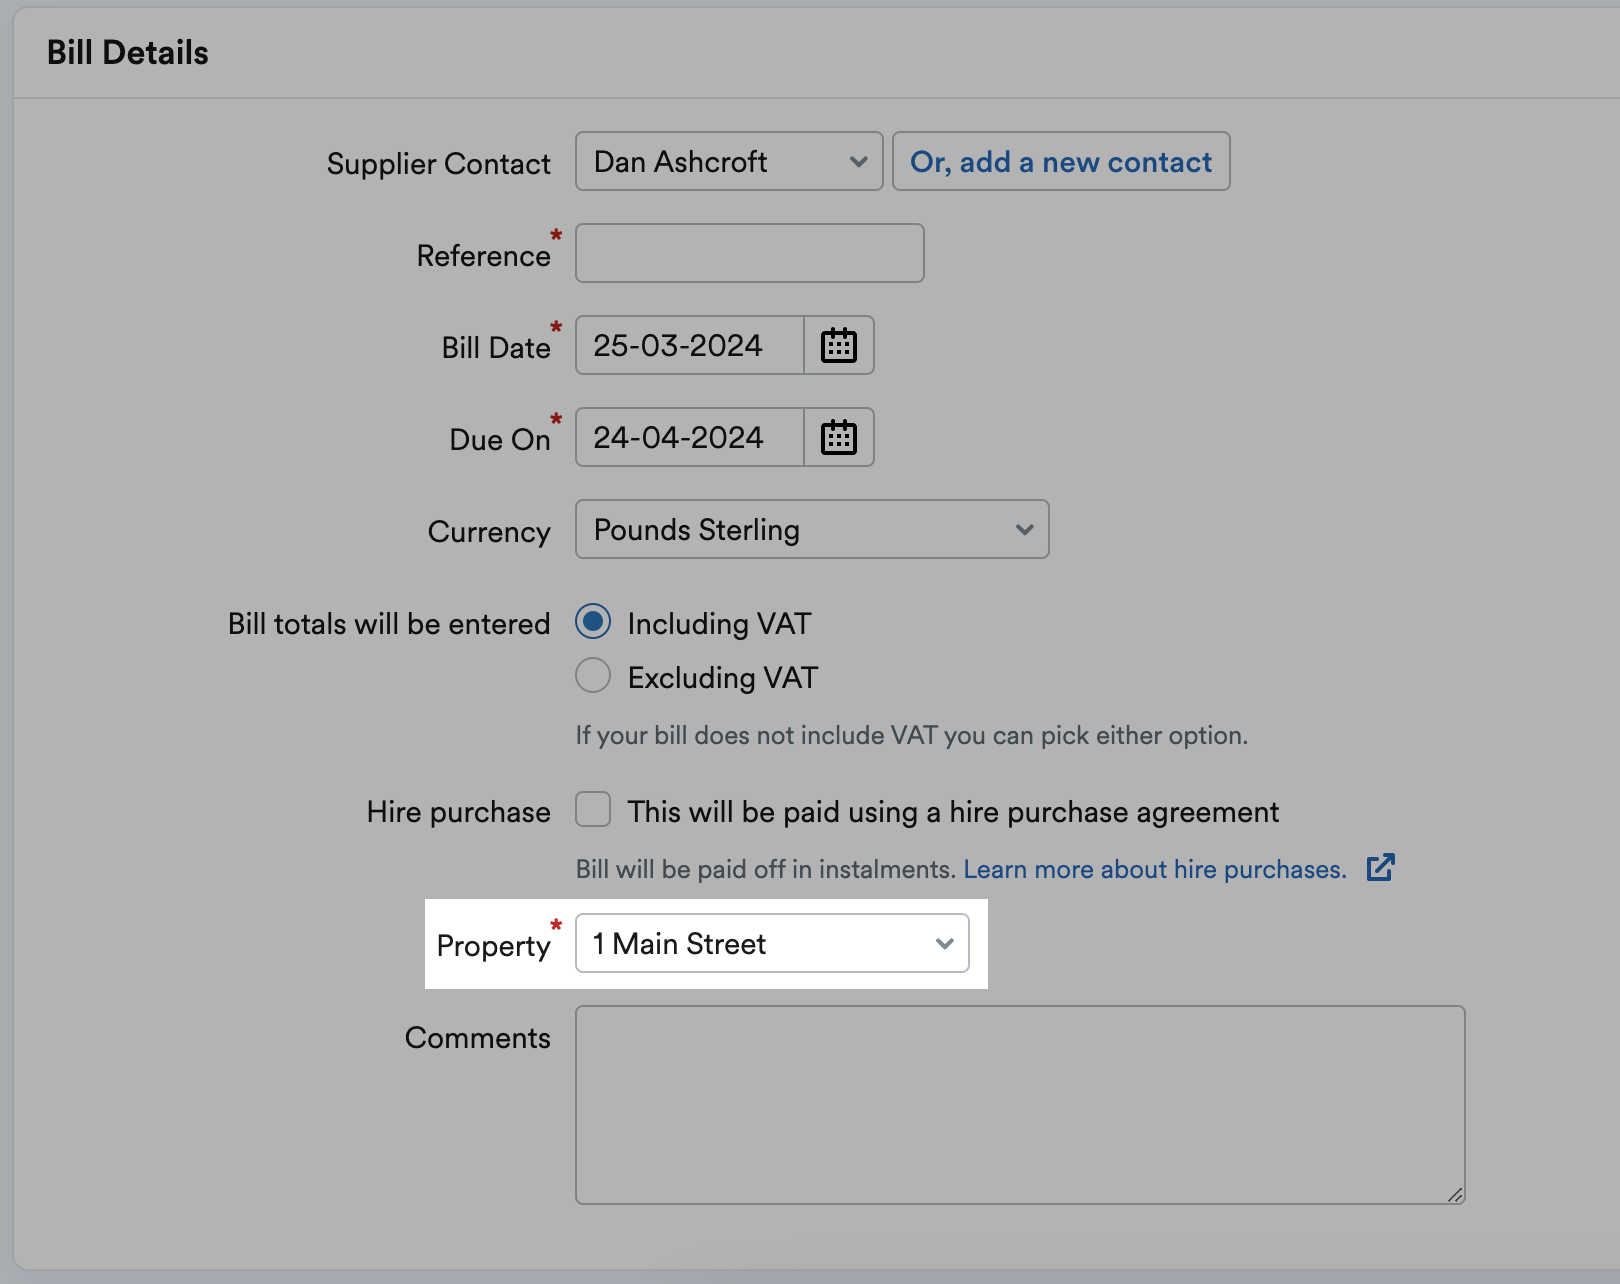Click the VAT hint text below radio options
1620x1284 pixels.
point(912,736)
